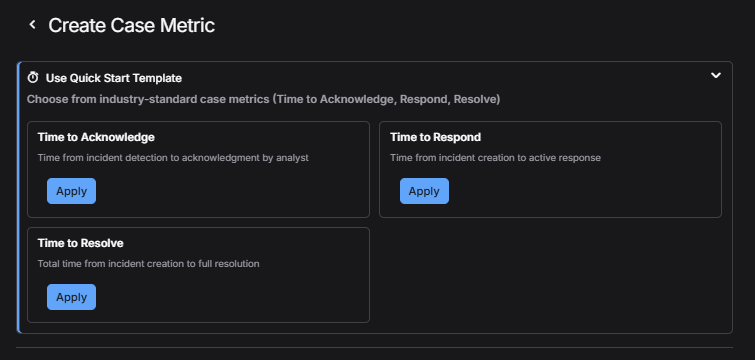The height and width of the screenshot is (360, 755).
Task: Click 'Time from incident creation to active response' text
Action: (x=495, y=158)
